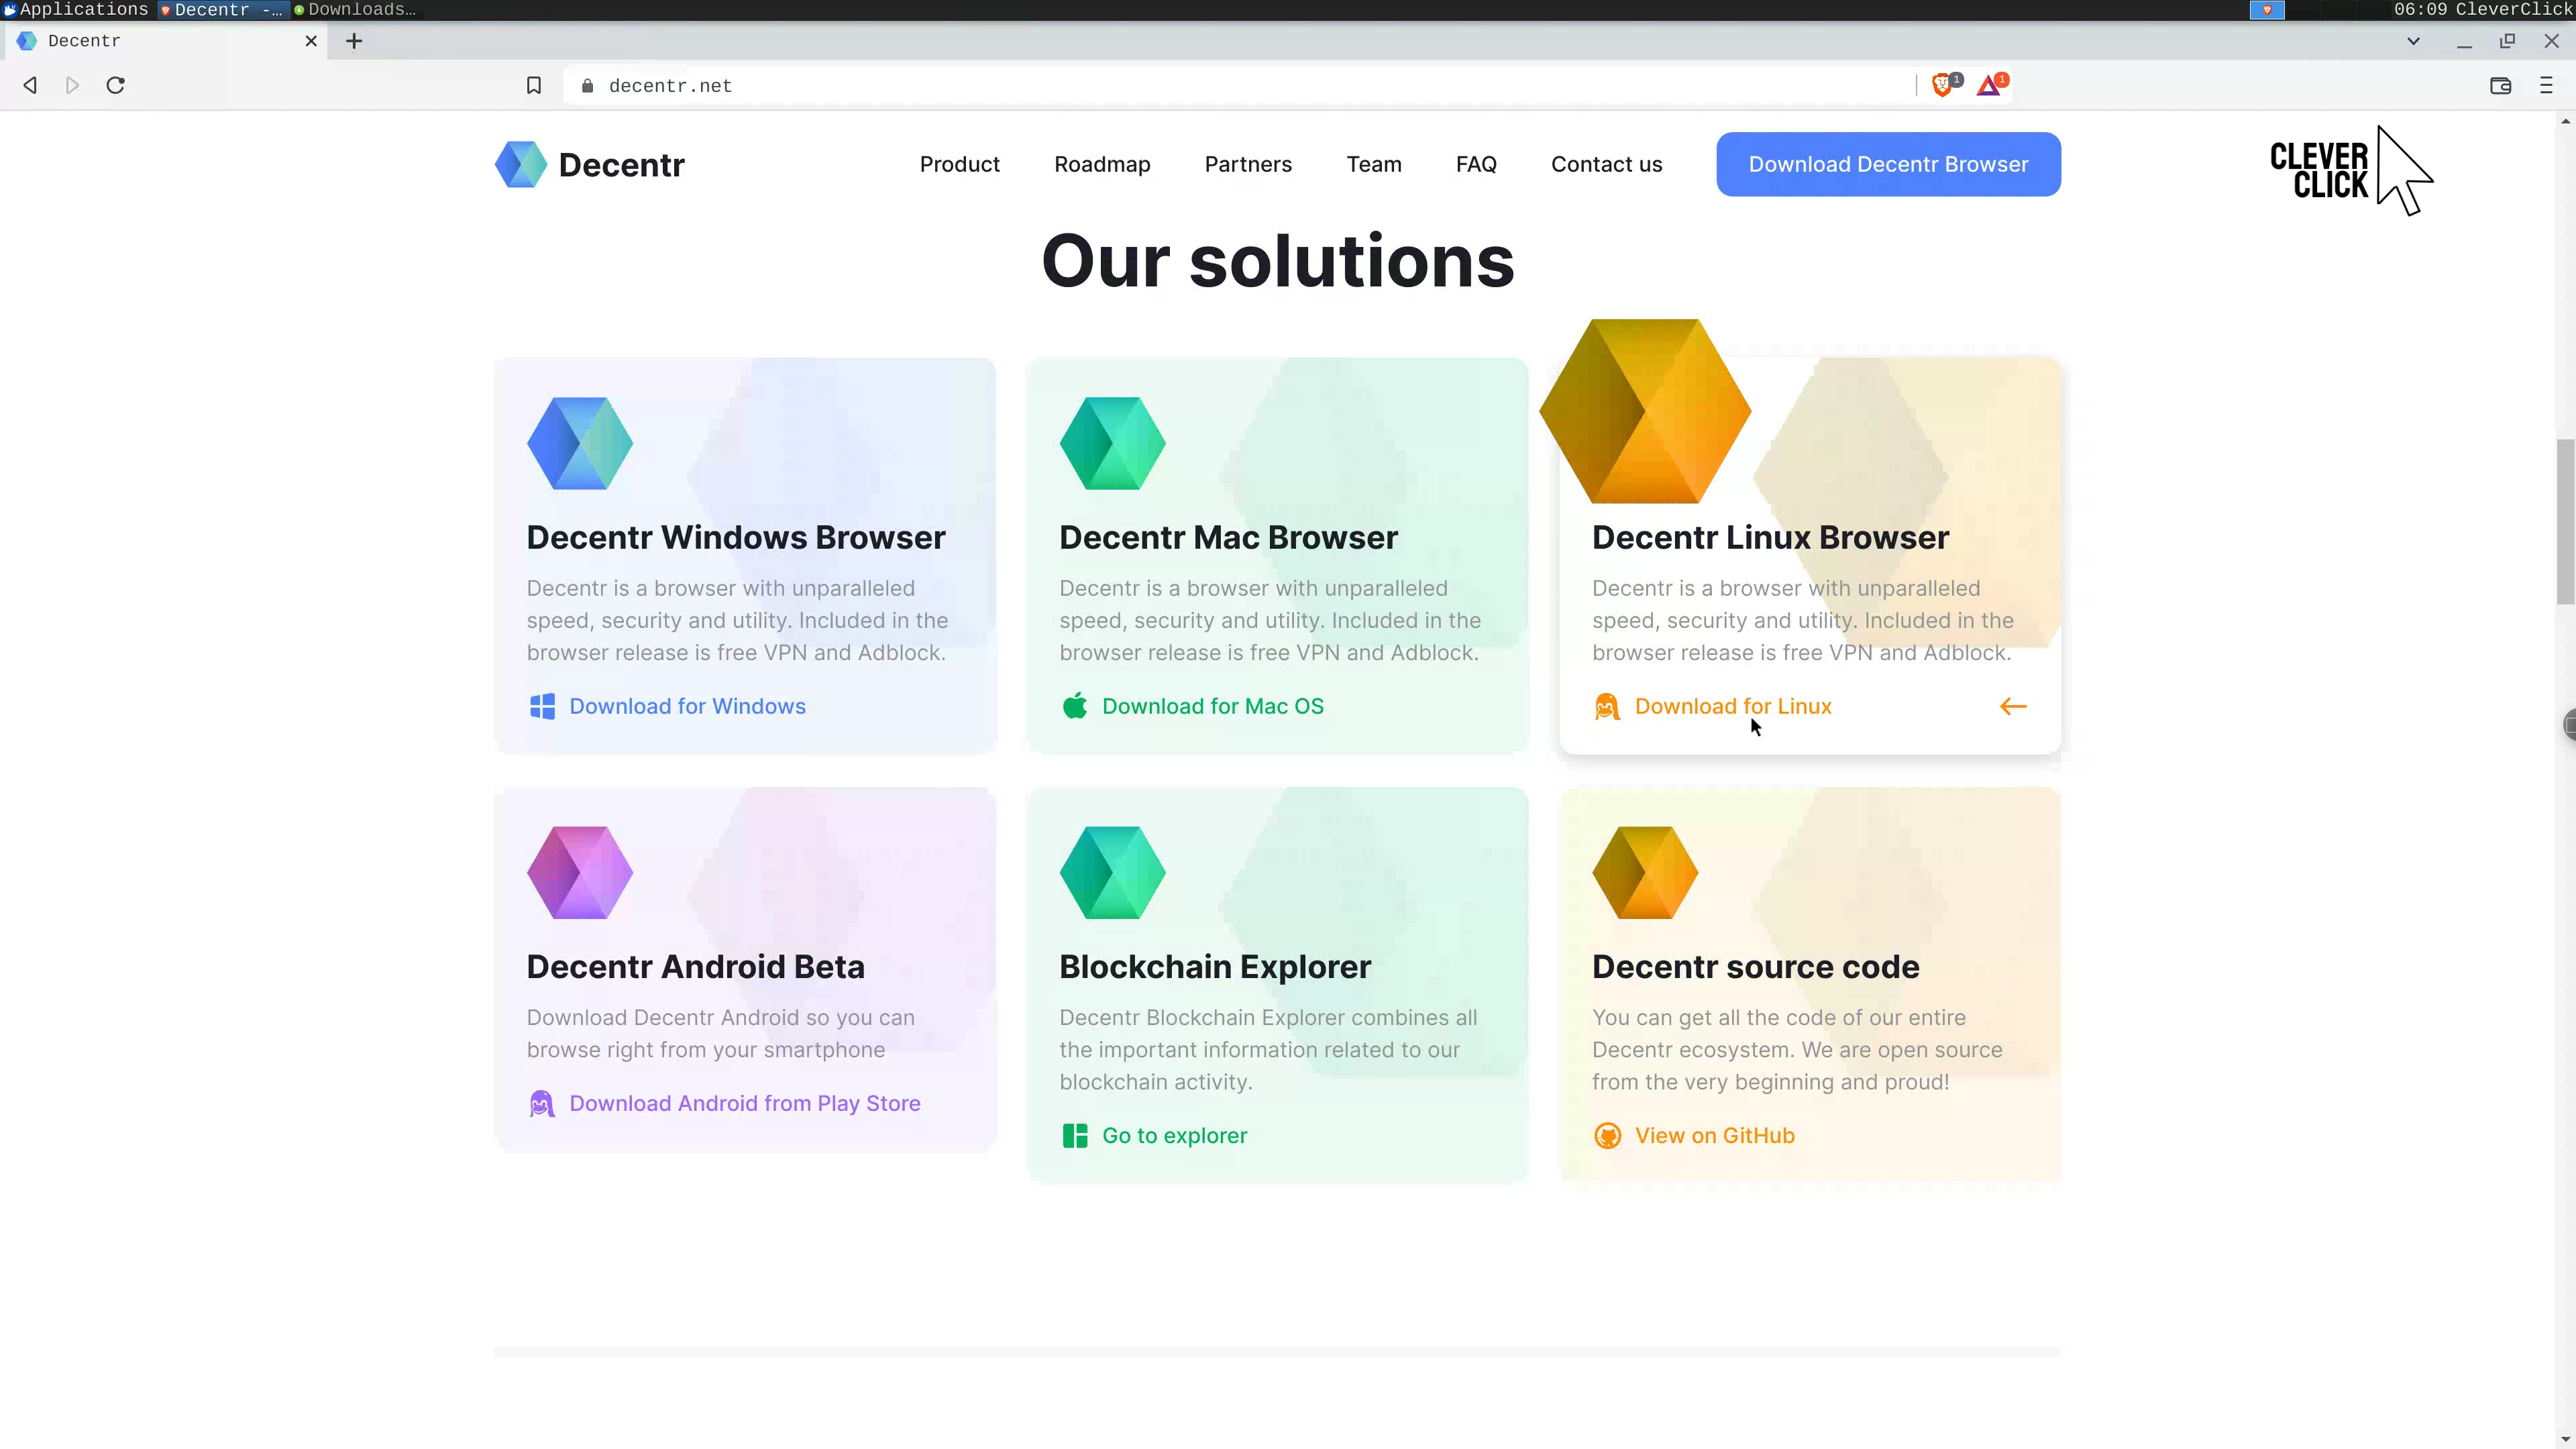This screenshot has width=2576, height=1449.
Task: Select Download for Mac OS link
Action: click(x=1212, y=706)
